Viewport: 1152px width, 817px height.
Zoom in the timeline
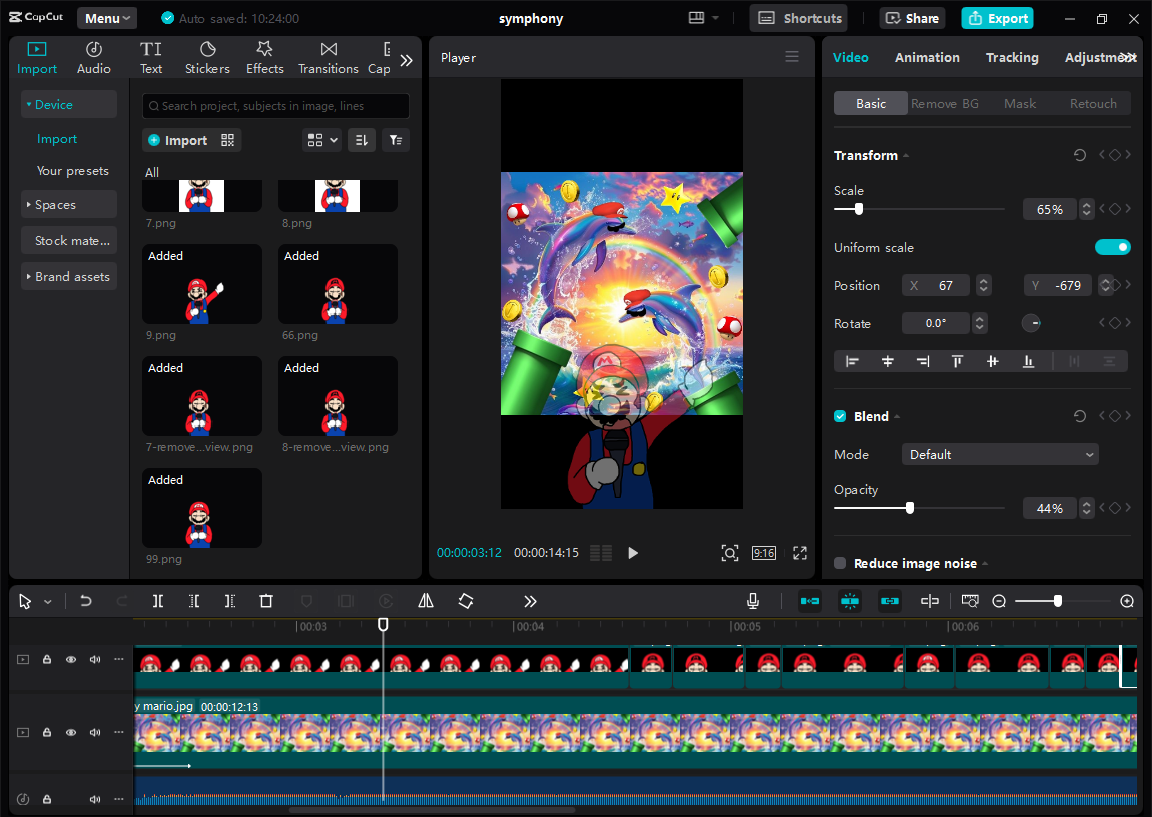(x=1127, y=601)
